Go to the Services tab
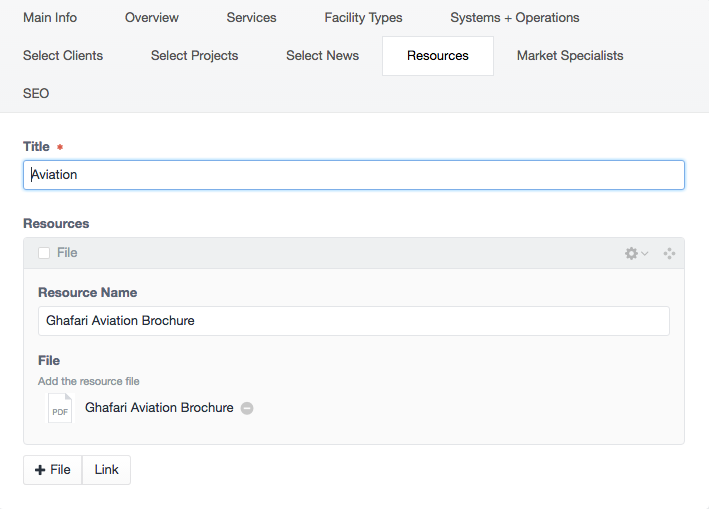 pyautogui.click(x=251, y=18)
